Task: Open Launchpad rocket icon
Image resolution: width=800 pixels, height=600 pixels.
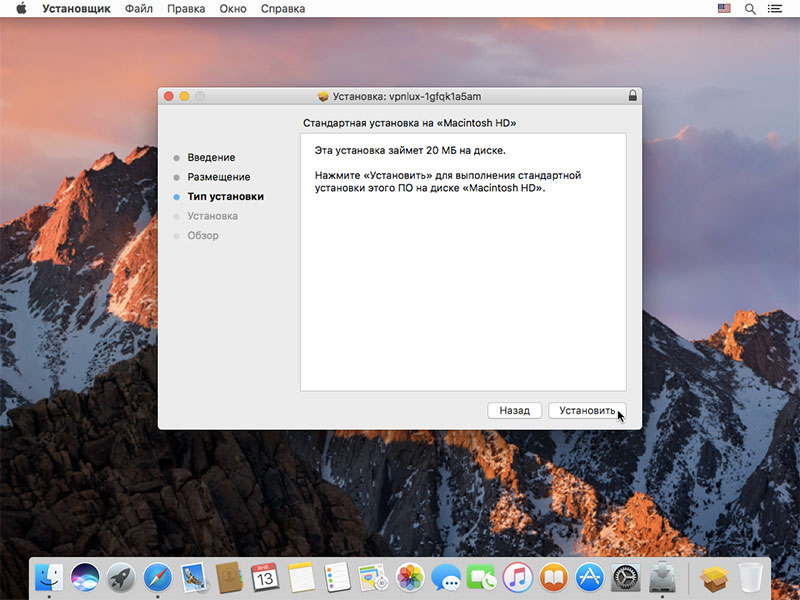Action: point(121,578)
